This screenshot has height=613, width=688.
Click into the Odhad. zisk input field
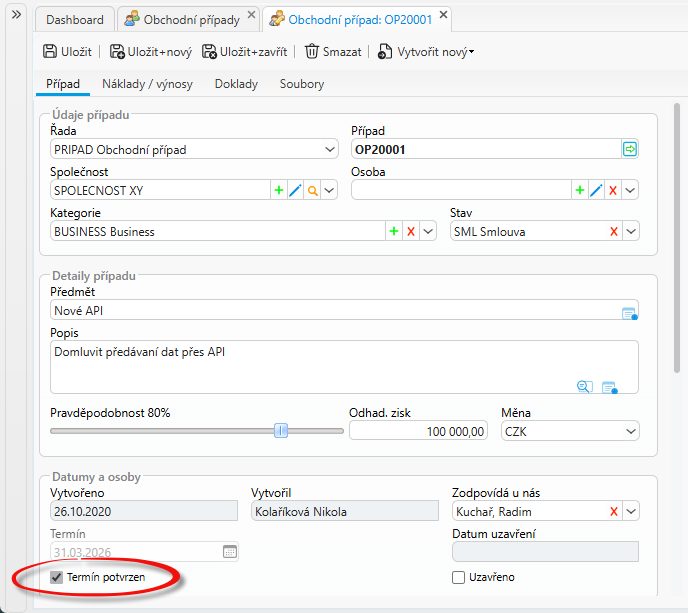click(x=418, y=431)
